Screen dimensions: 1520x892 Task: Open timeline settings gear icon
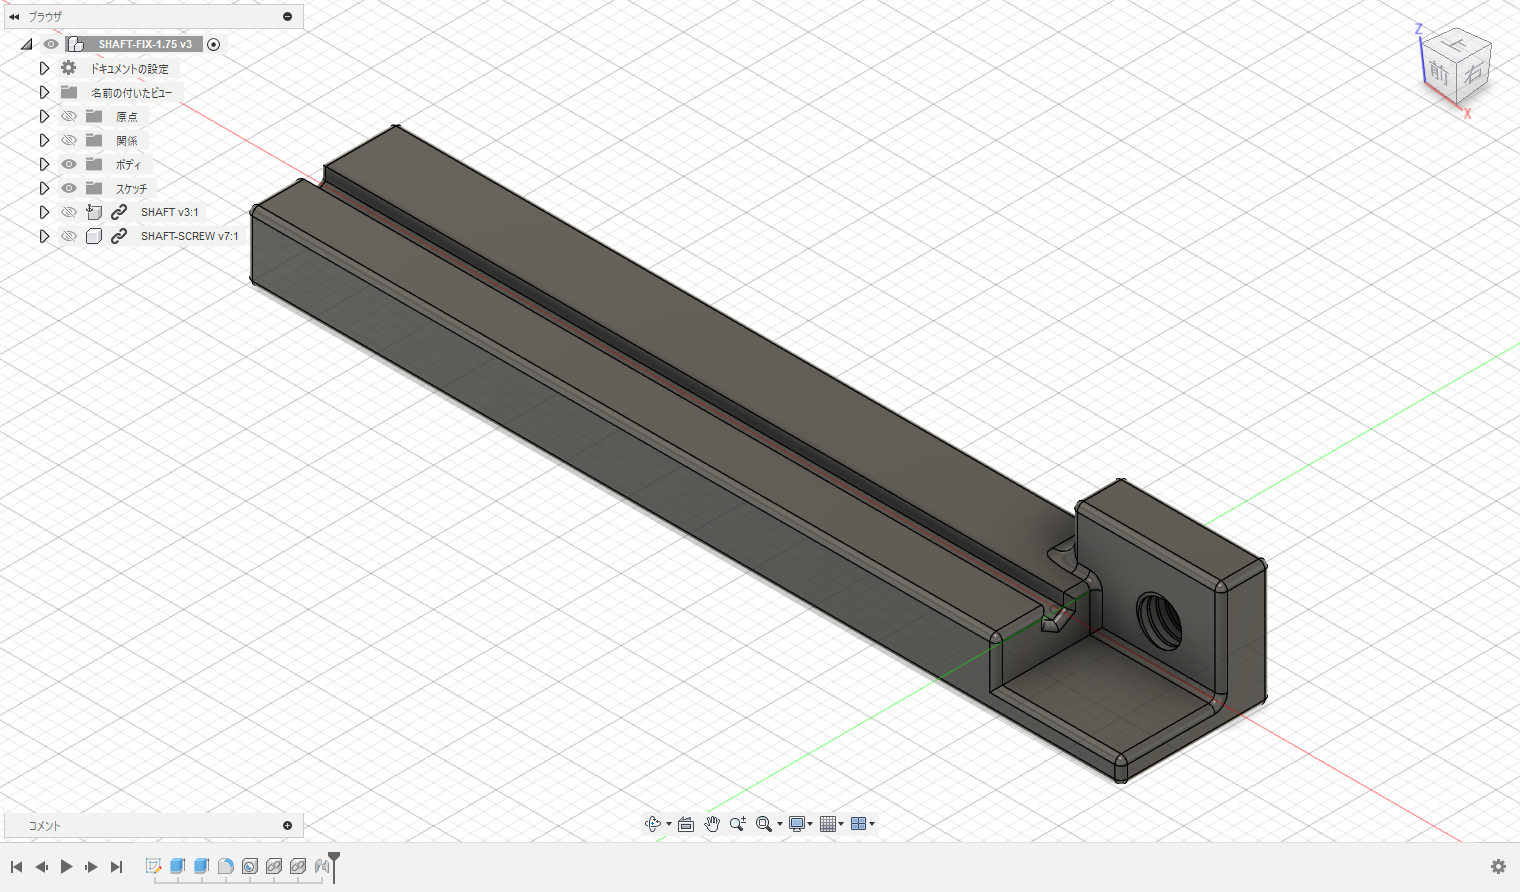pyautogui.click(x=1498, y=866)
